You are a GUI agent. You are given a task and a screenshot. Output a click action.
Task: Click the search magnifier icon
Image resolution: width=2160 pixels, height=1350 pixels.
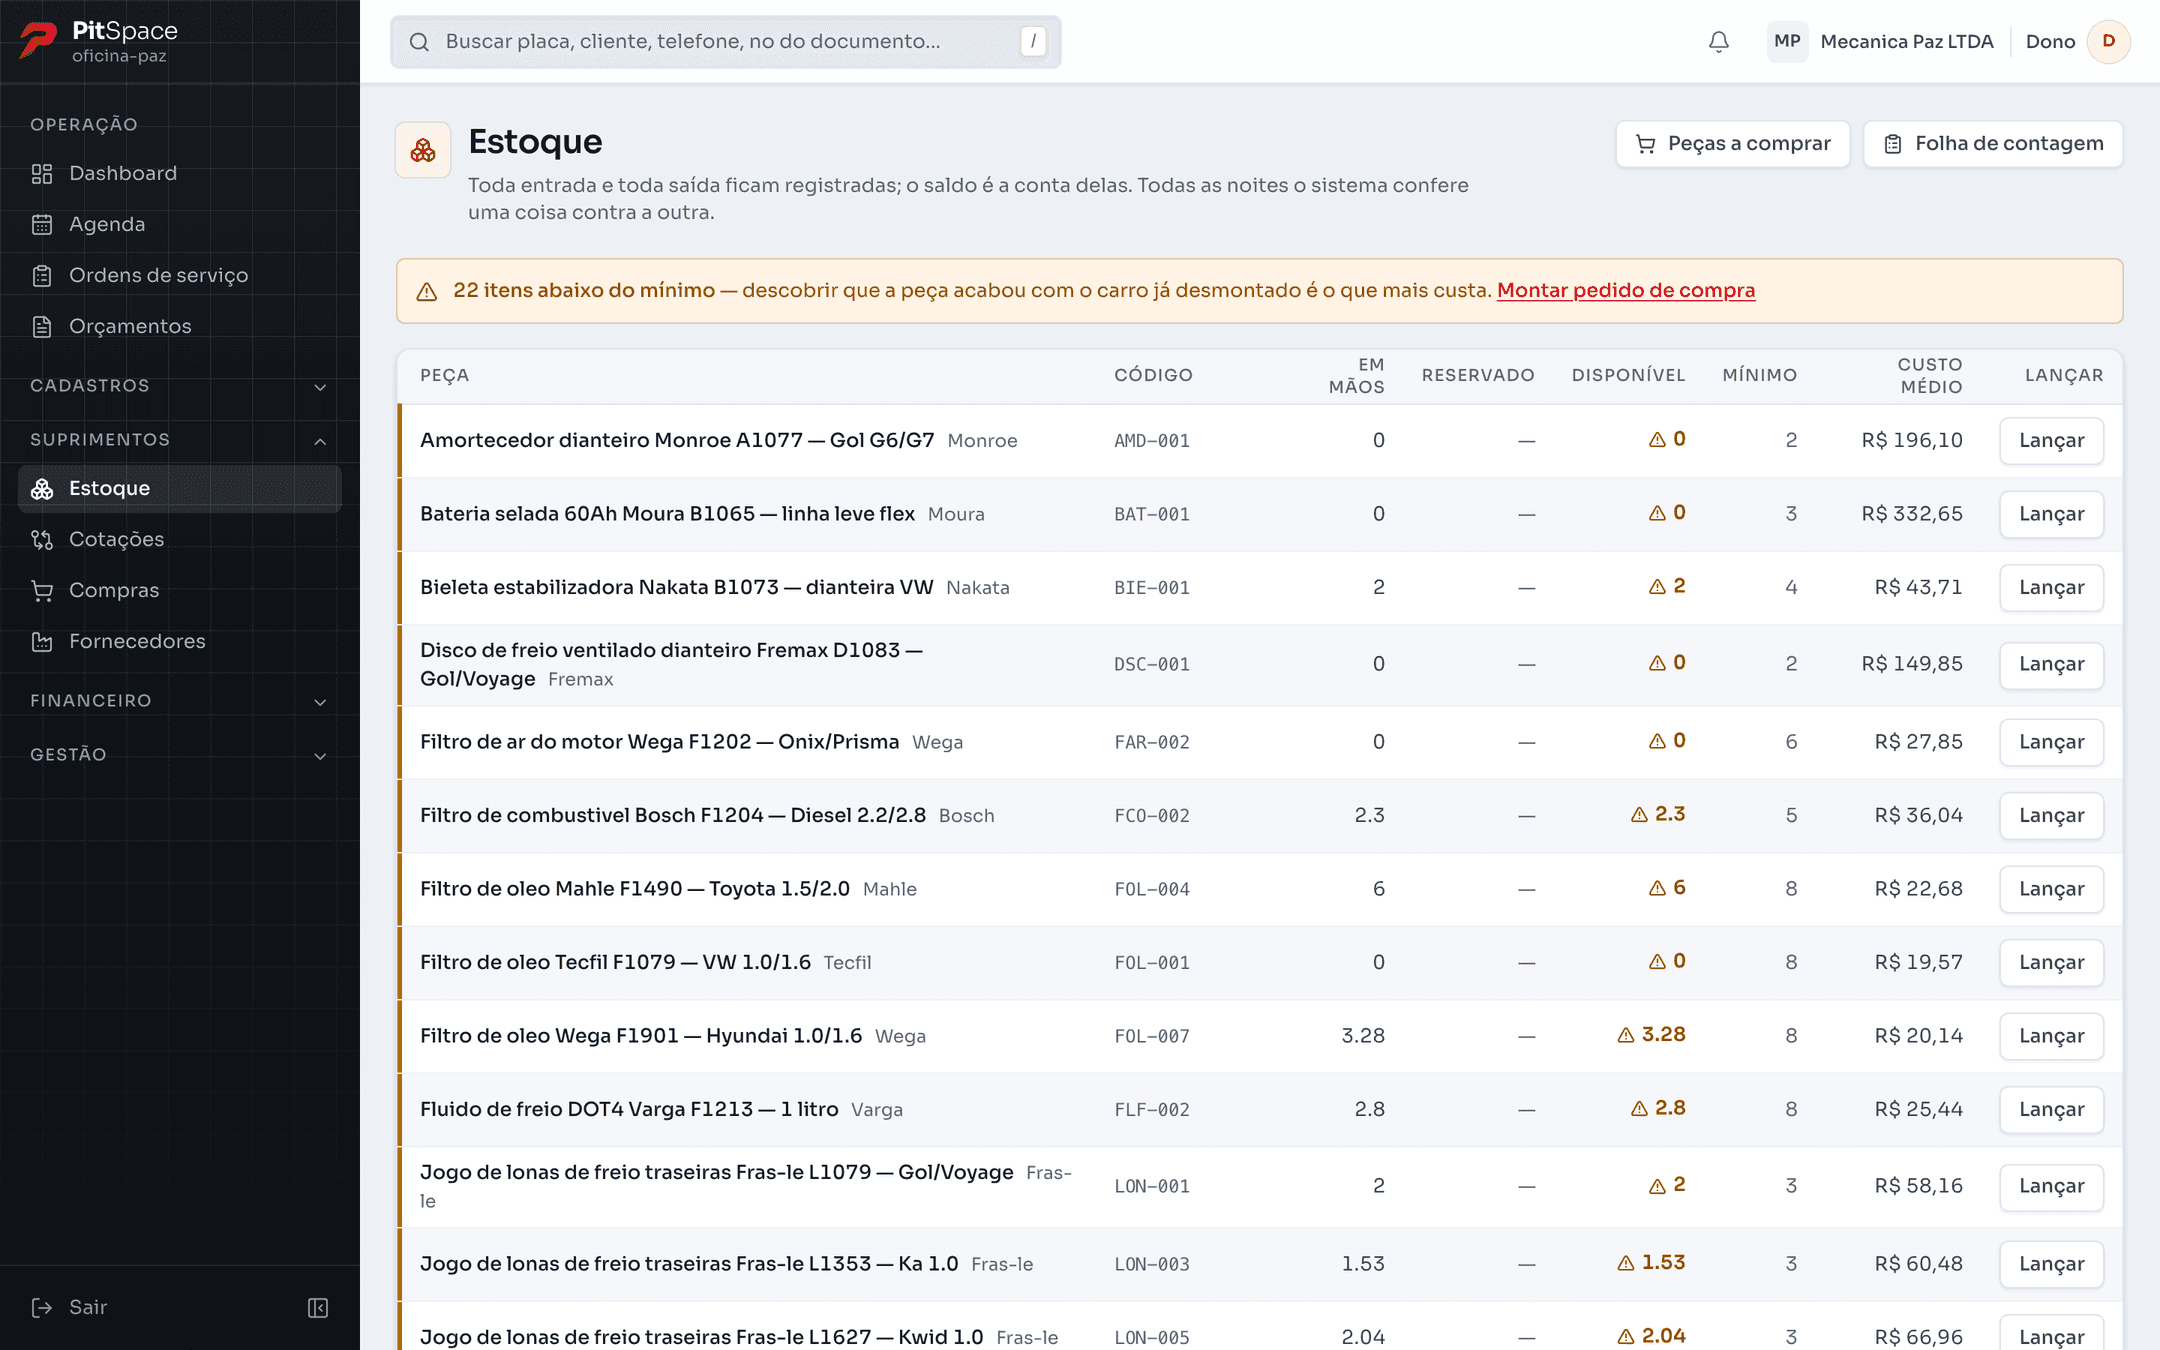pyautogui.click(x=419, y=41)
